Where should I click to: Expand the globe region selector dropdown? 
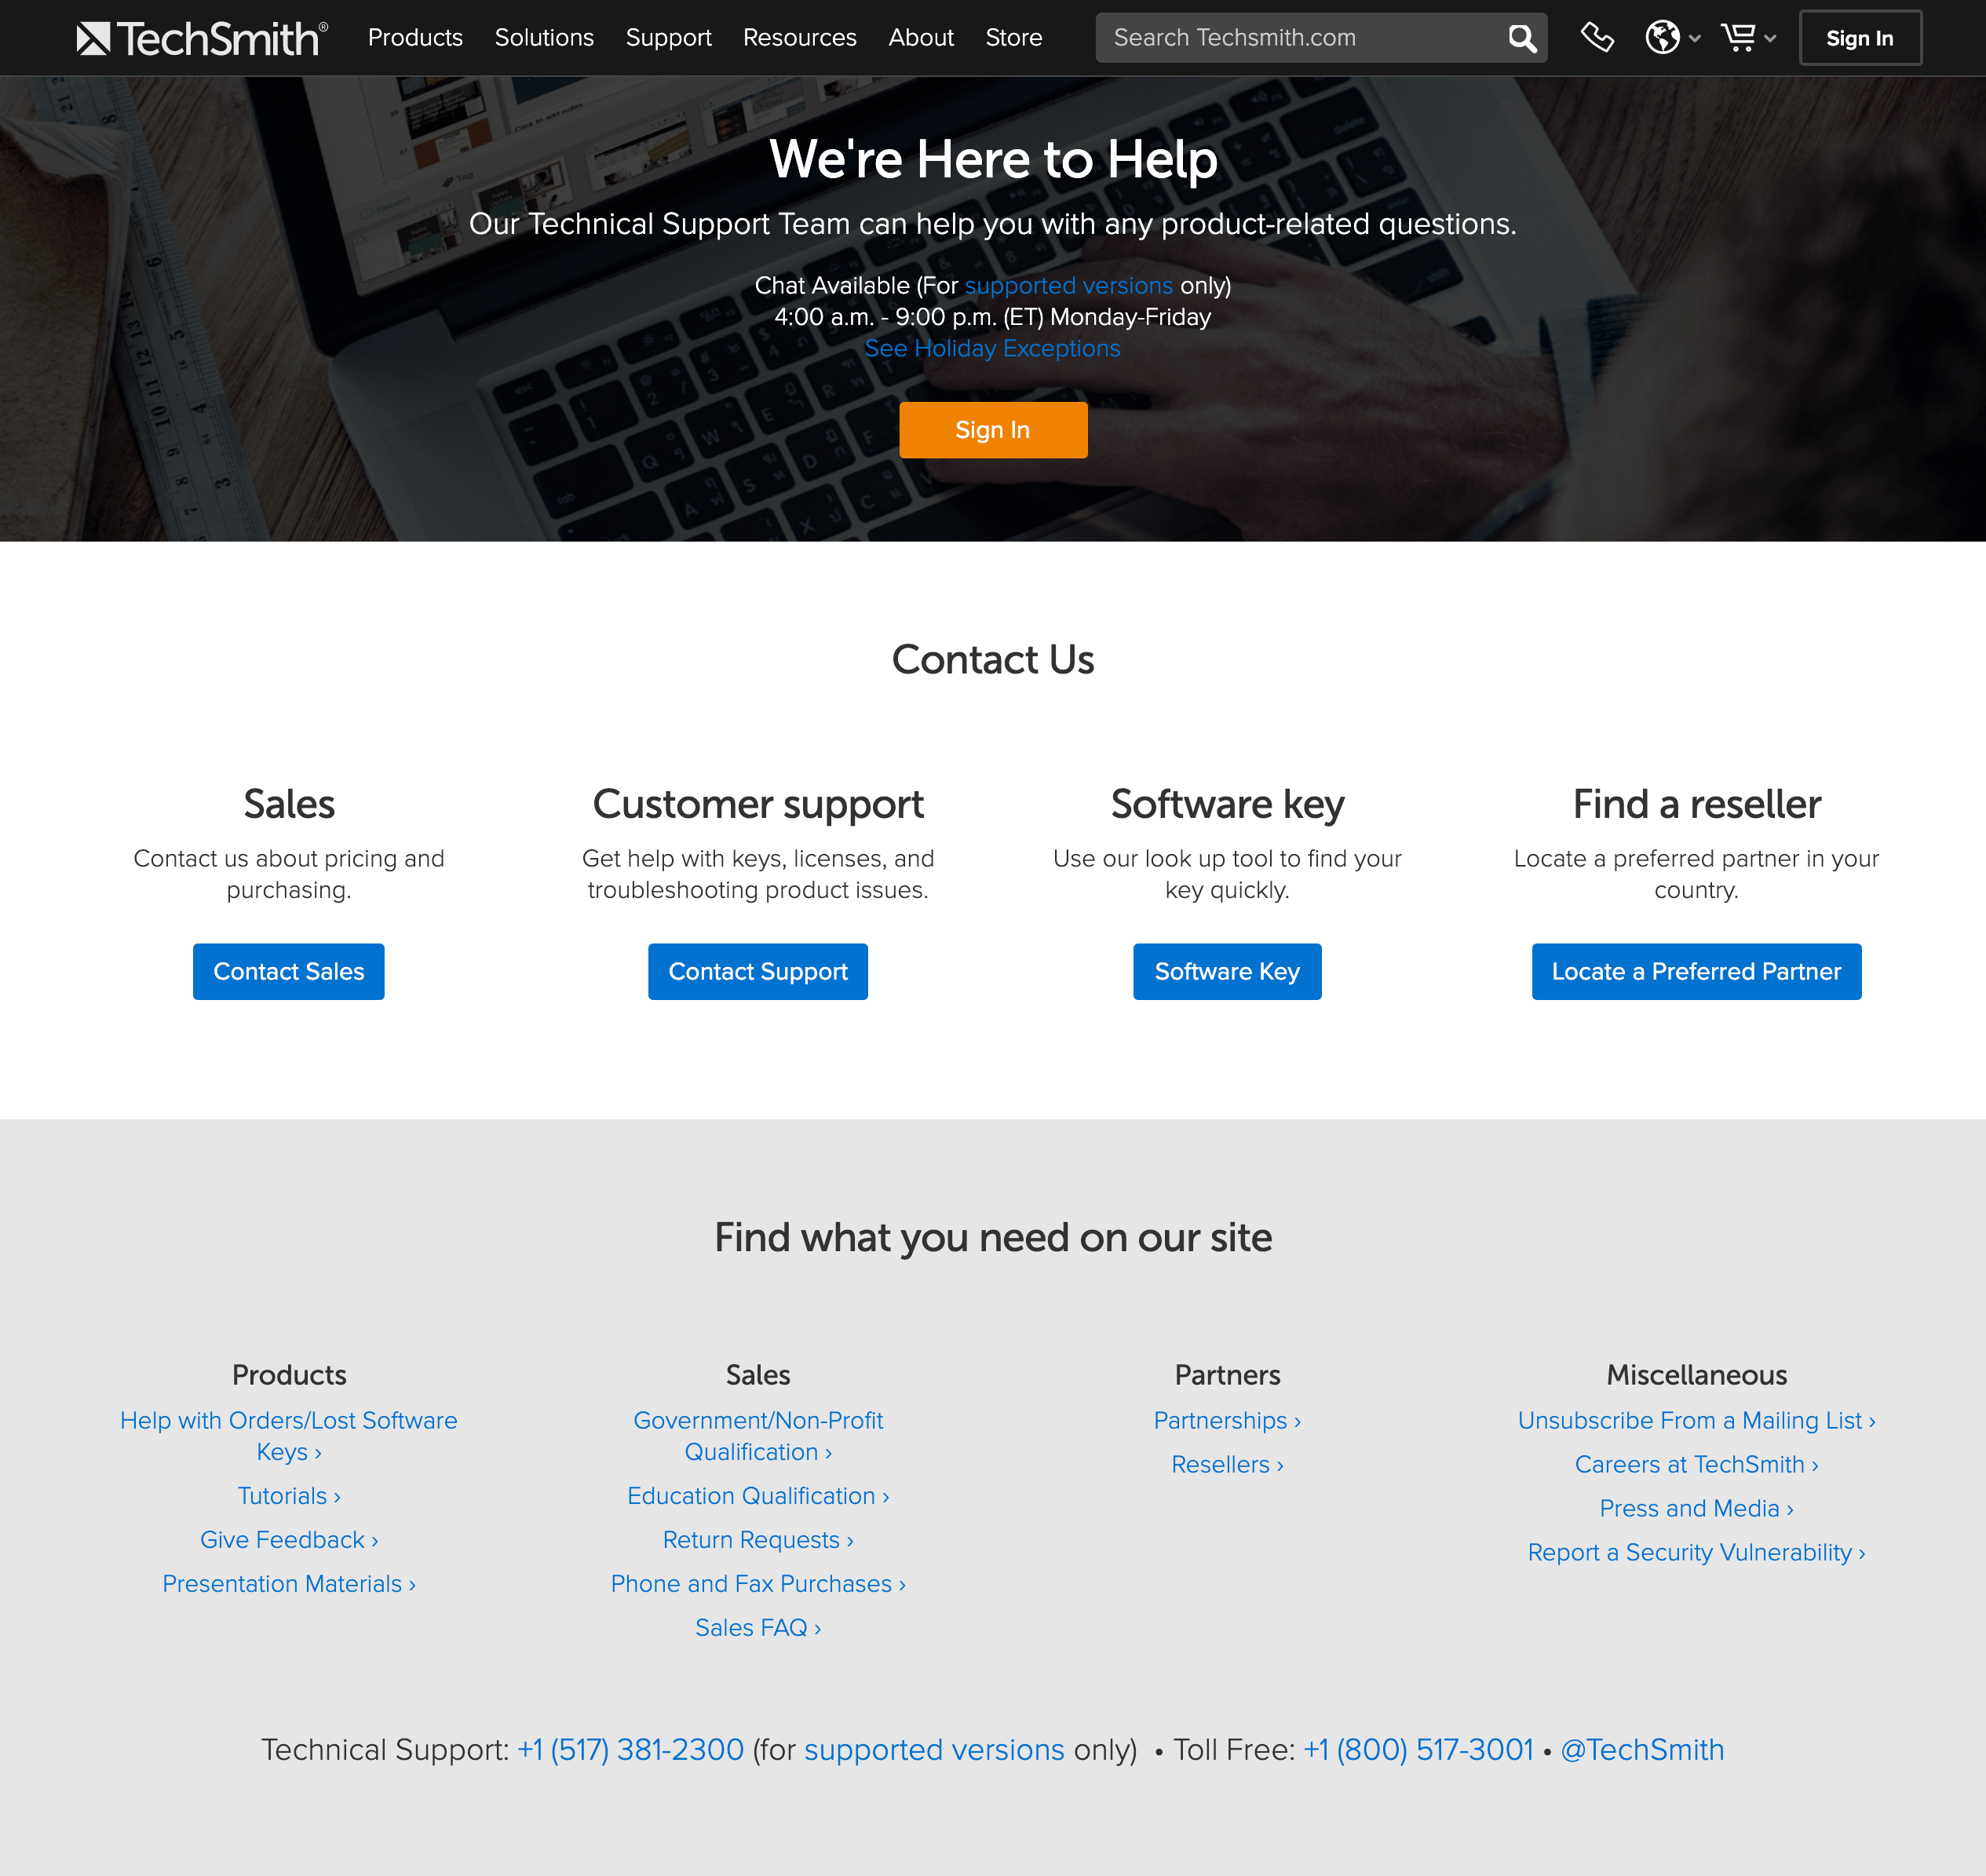1670,37
